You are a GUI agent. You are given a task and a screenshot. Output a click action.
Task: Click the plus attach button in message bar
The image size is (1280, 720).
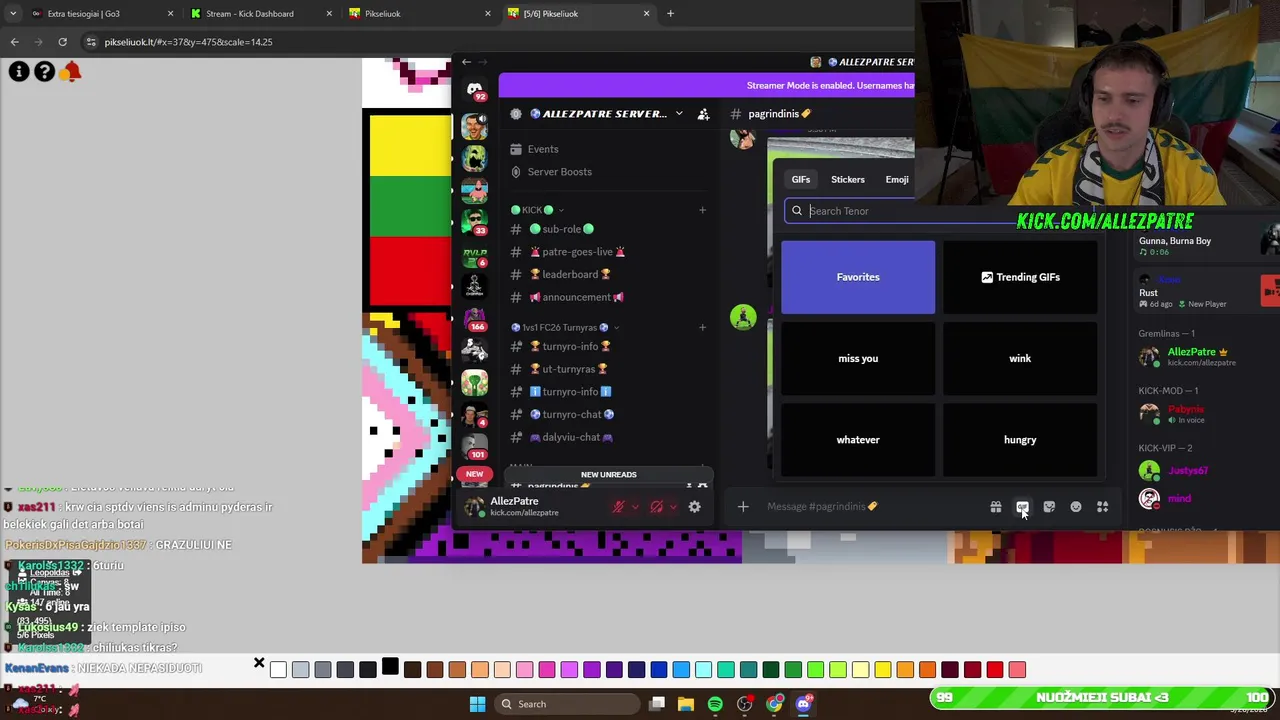[743, 507]
